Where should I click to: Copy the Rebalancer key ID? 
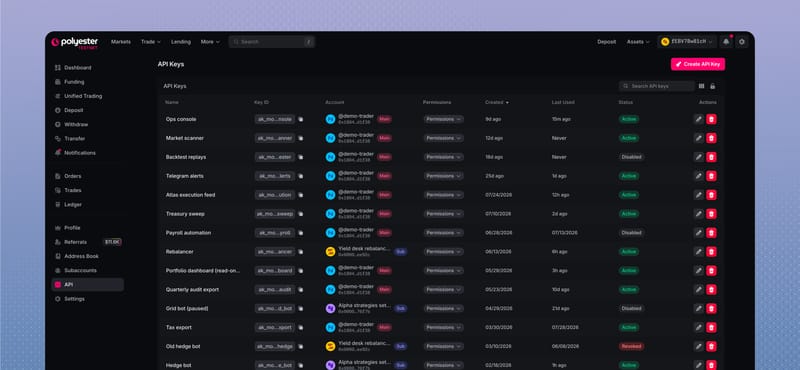[x=301, y=252]
